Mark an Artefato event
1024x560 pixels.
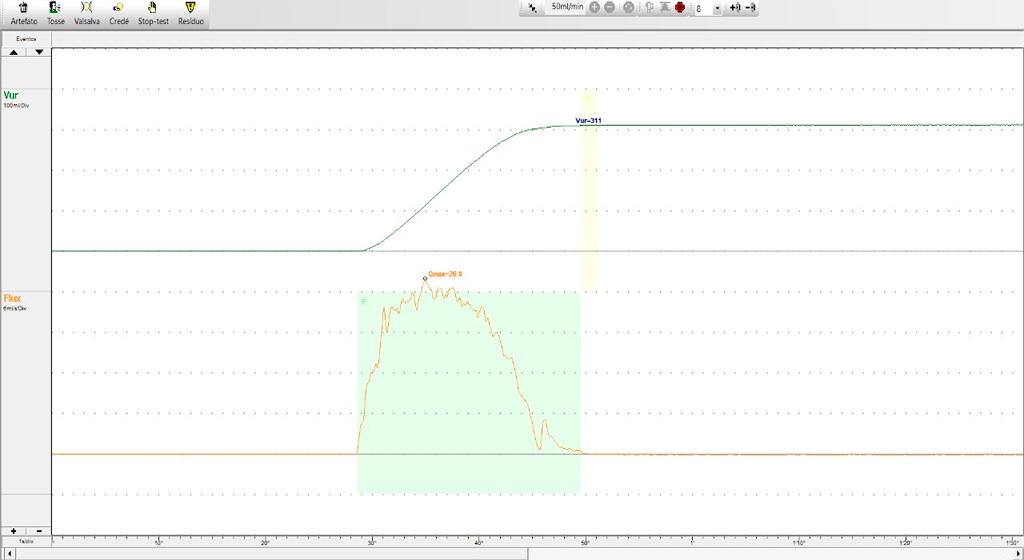(23, 12)
